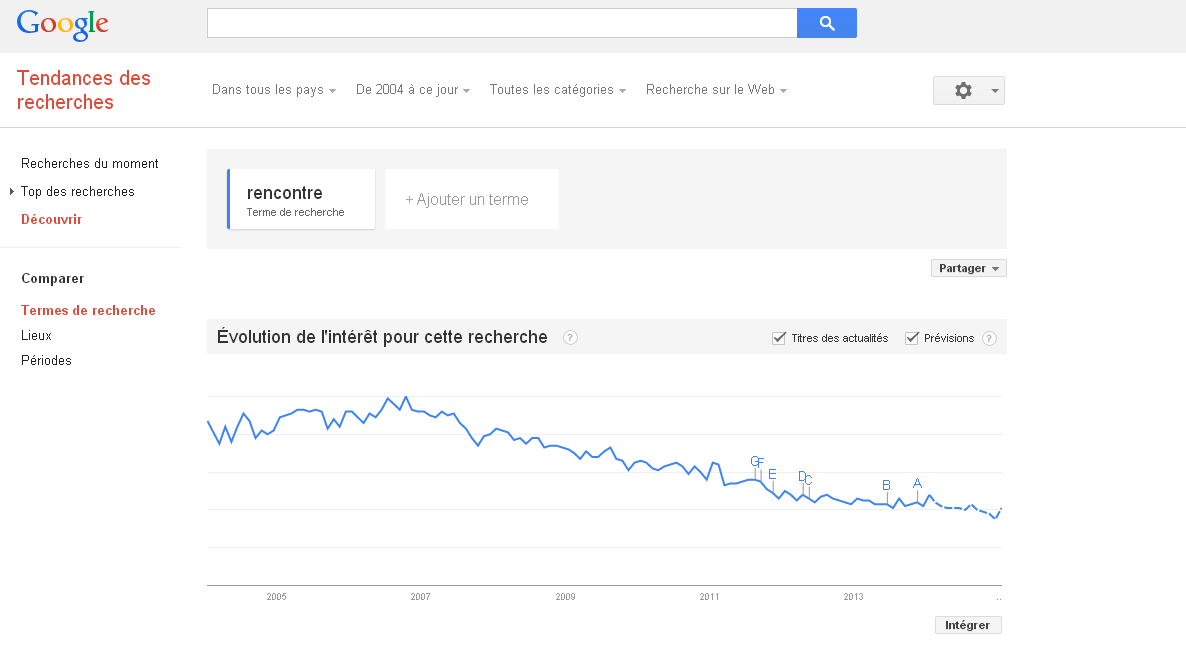Open help icon next to Prévisions
Screen dimensions: 1186x650
989,338
